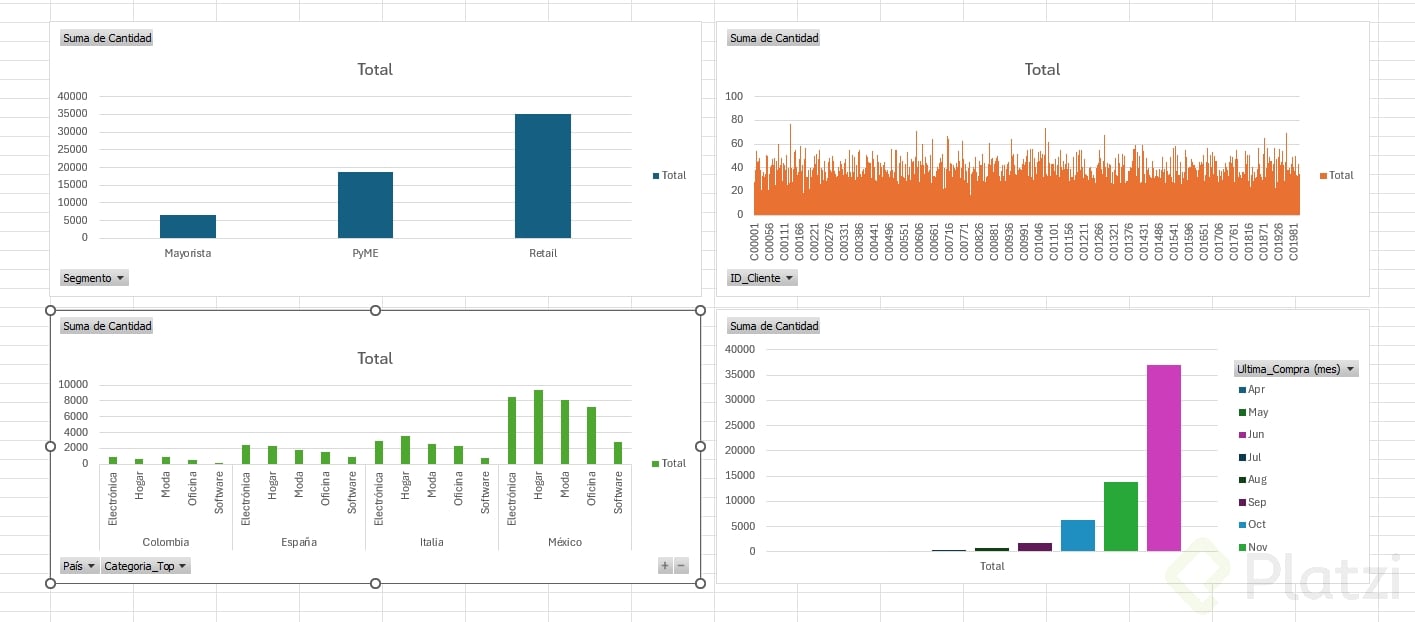Select the Oct legend entry
The height and width of the screenshot is (622, 1415).
coord(1252,525)
